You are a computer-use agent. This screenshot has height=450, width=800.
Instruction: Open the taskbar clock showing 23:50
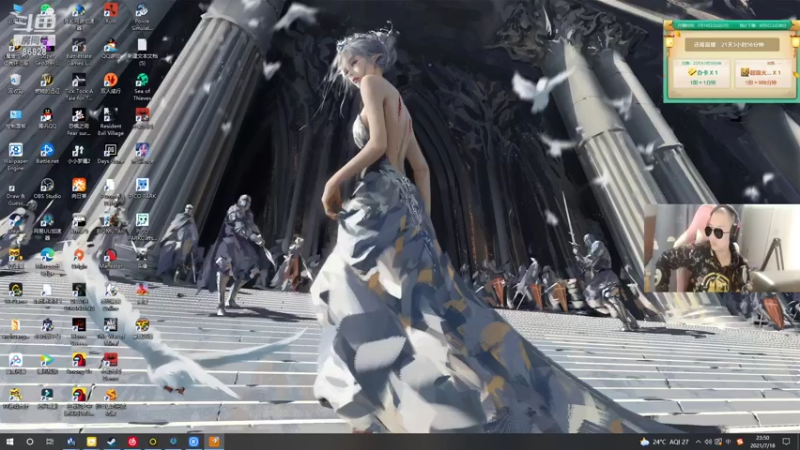762,442
